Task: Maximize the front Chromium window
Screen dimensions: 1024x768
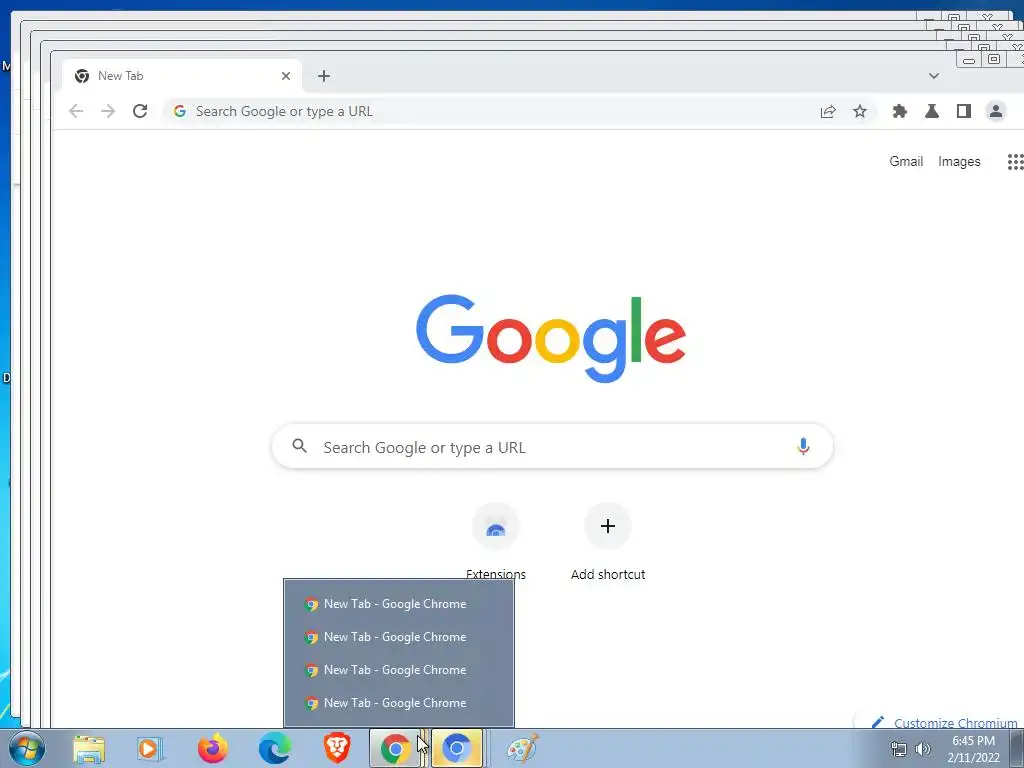Action: (994, 59)
